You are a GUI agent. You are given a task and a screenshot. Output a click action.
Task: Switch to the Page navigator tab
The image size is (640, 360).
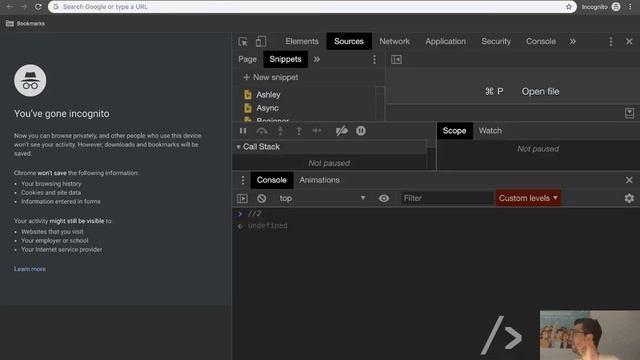point(247,59)
